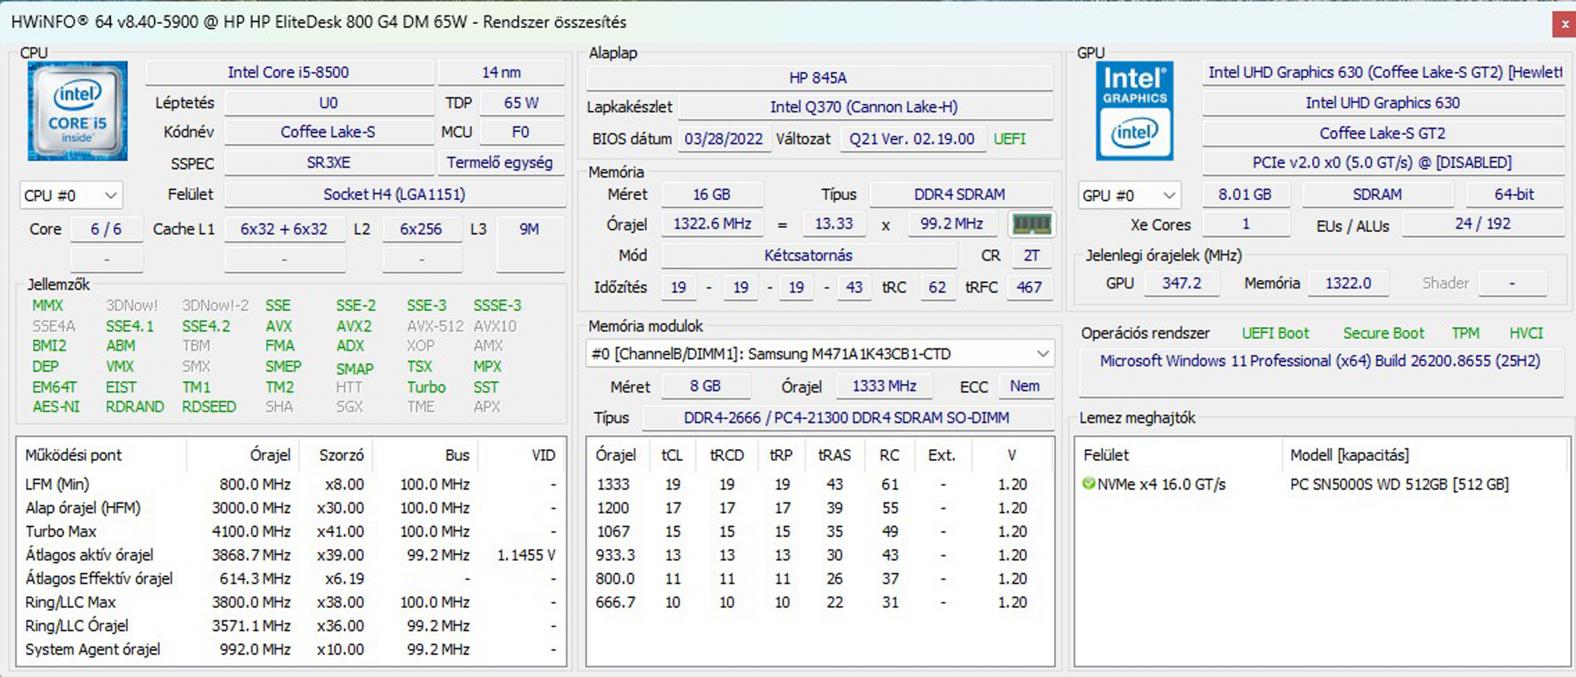Click the DDR4 SDRAM type field
The image size is (1576, 677).
[960, 194]
